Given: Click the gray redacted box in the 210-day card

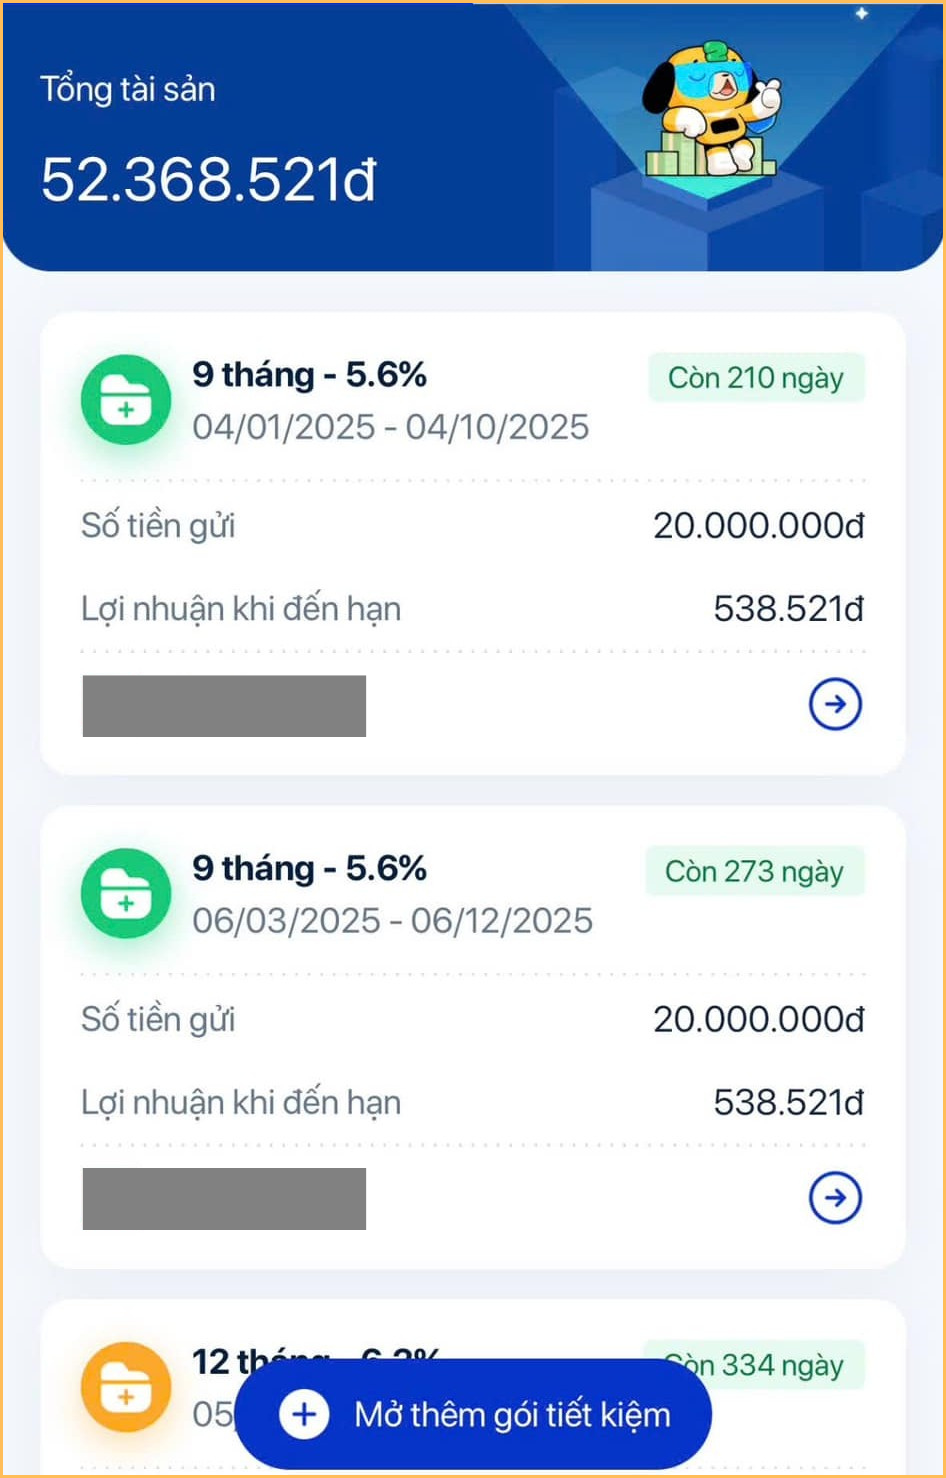Looking at the screenshot, I should pos(224,706).
